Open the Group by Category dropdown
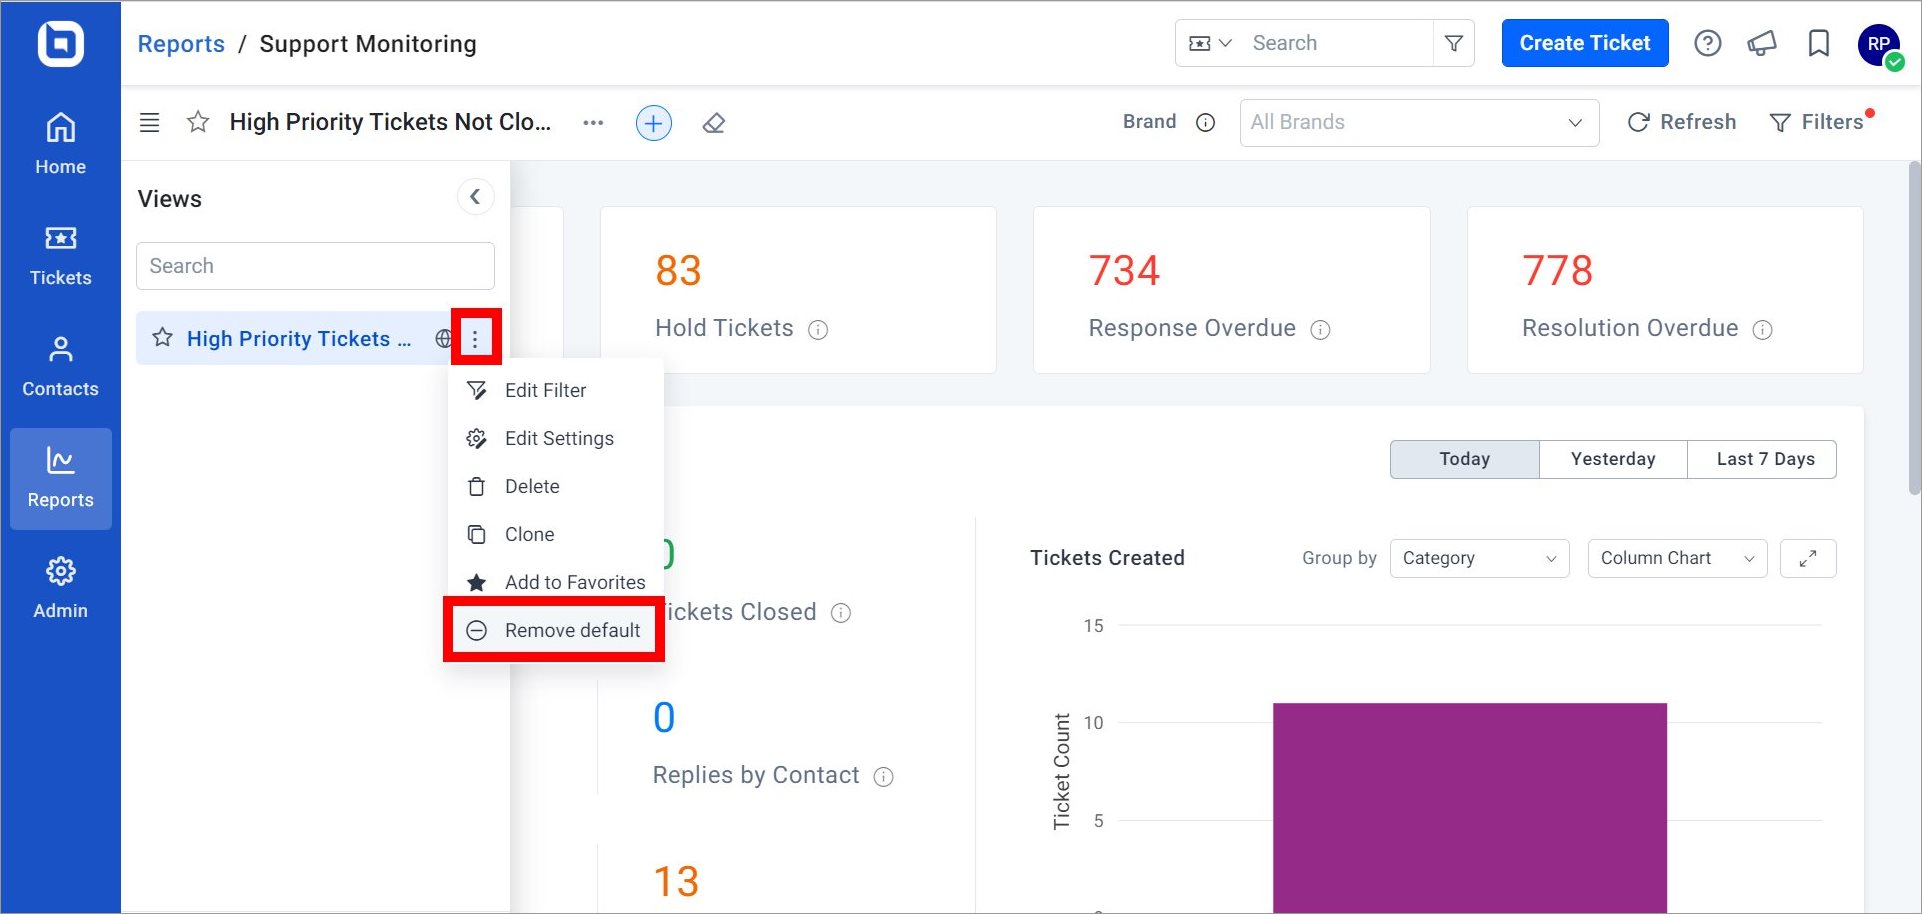Image resolution: width=1922 pixels, height=914 pixels. [1479, 558]
